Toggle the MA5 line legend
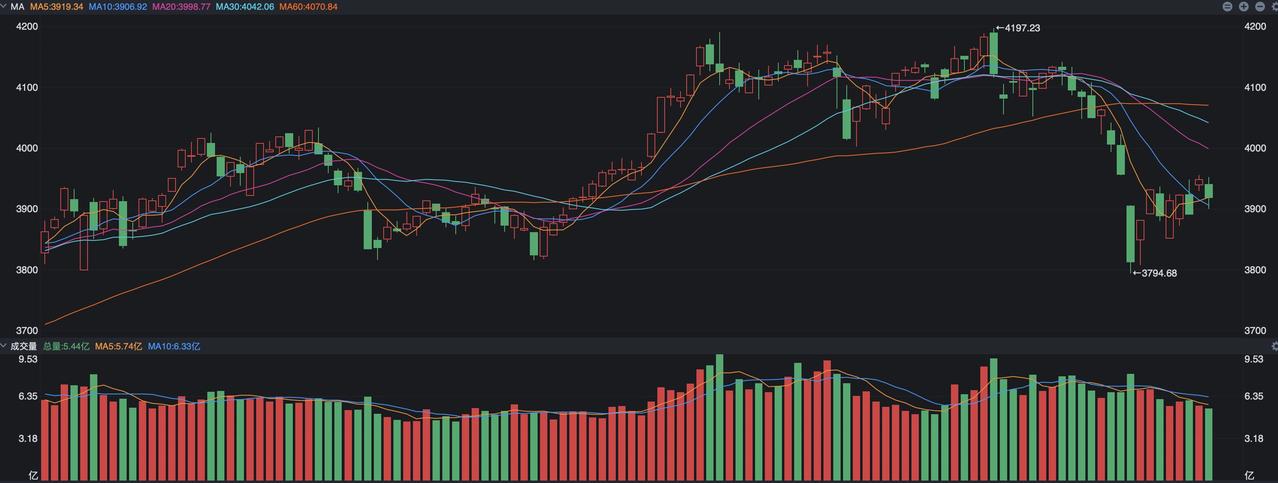Image resolution: width=1278 pixels, height=483 pixels. pos(56,6)
